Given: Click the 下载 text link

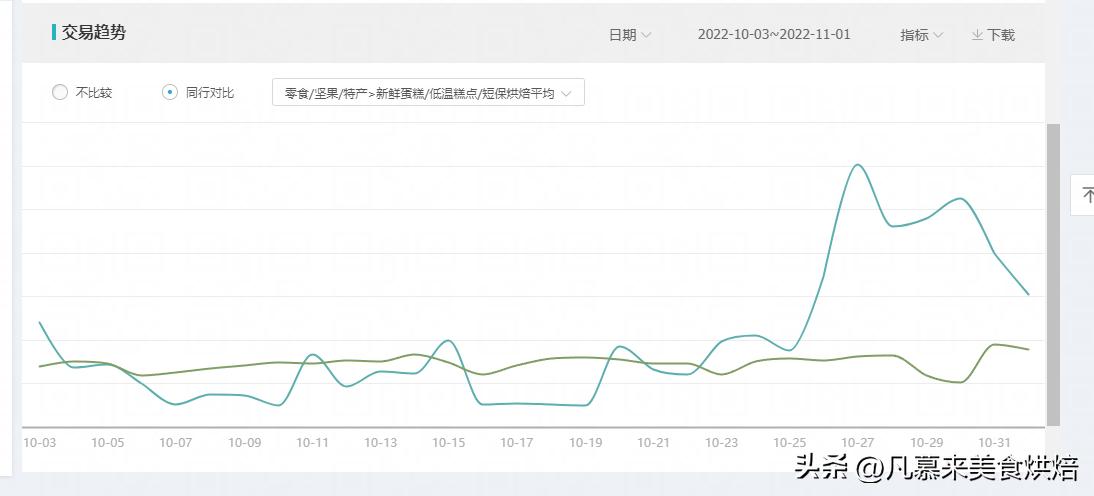Looking at the screenshot, I should tap(1001, 35).
